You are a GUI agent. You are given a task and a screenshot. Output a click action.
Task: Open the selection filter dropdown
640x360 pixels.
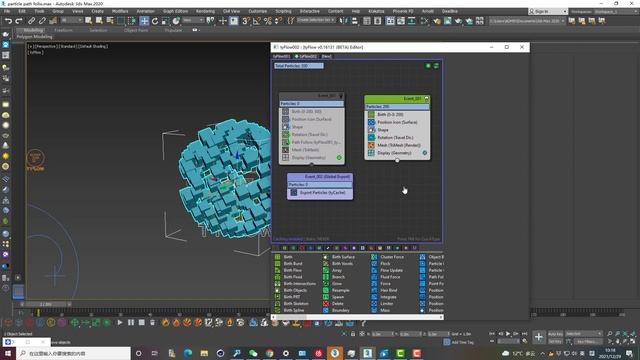point(72,20)
